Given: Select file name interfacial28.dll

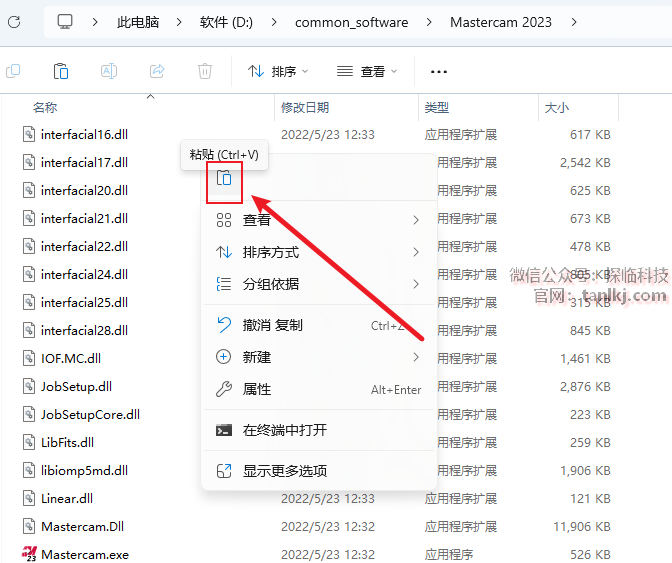Looking at the screenshot, I should pos(84,330).
